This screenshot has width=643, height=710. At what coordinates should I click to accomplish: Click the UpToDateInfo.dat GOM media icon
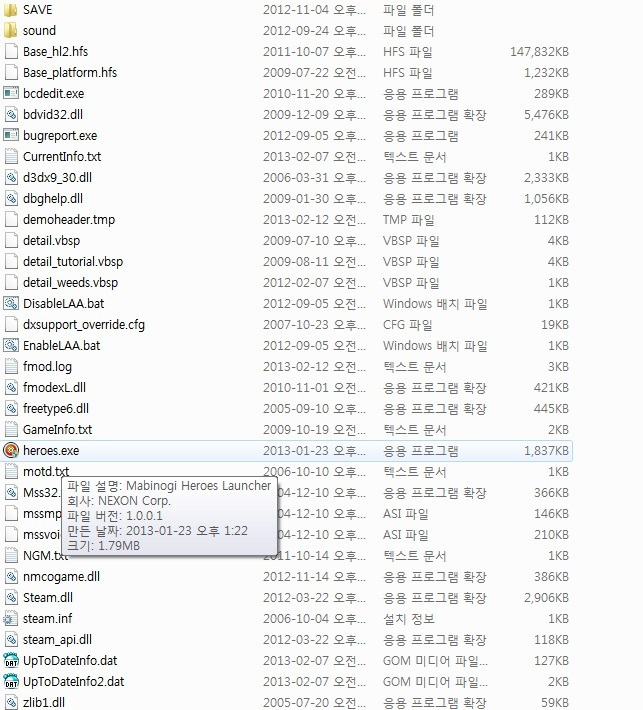click(x=11, y=661)
